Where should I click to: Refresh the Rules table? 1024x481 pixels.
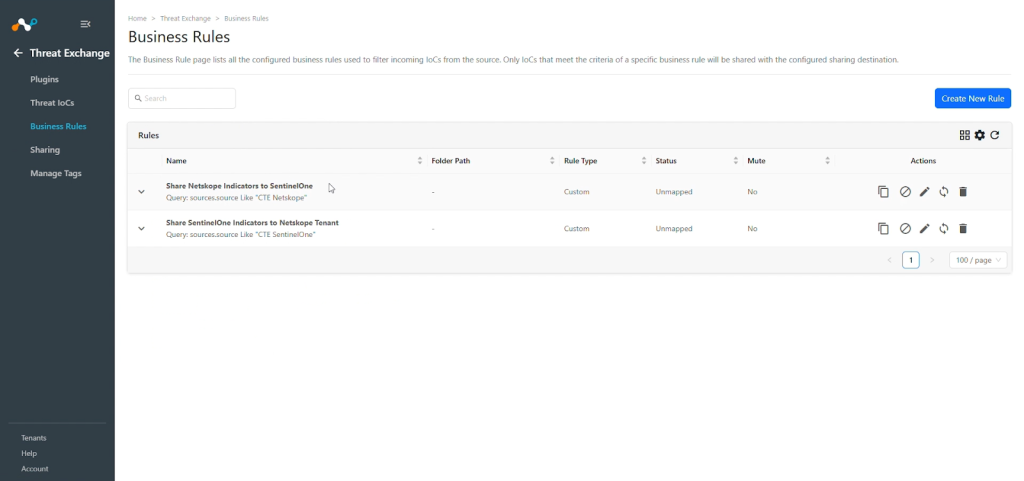point(995,135)
